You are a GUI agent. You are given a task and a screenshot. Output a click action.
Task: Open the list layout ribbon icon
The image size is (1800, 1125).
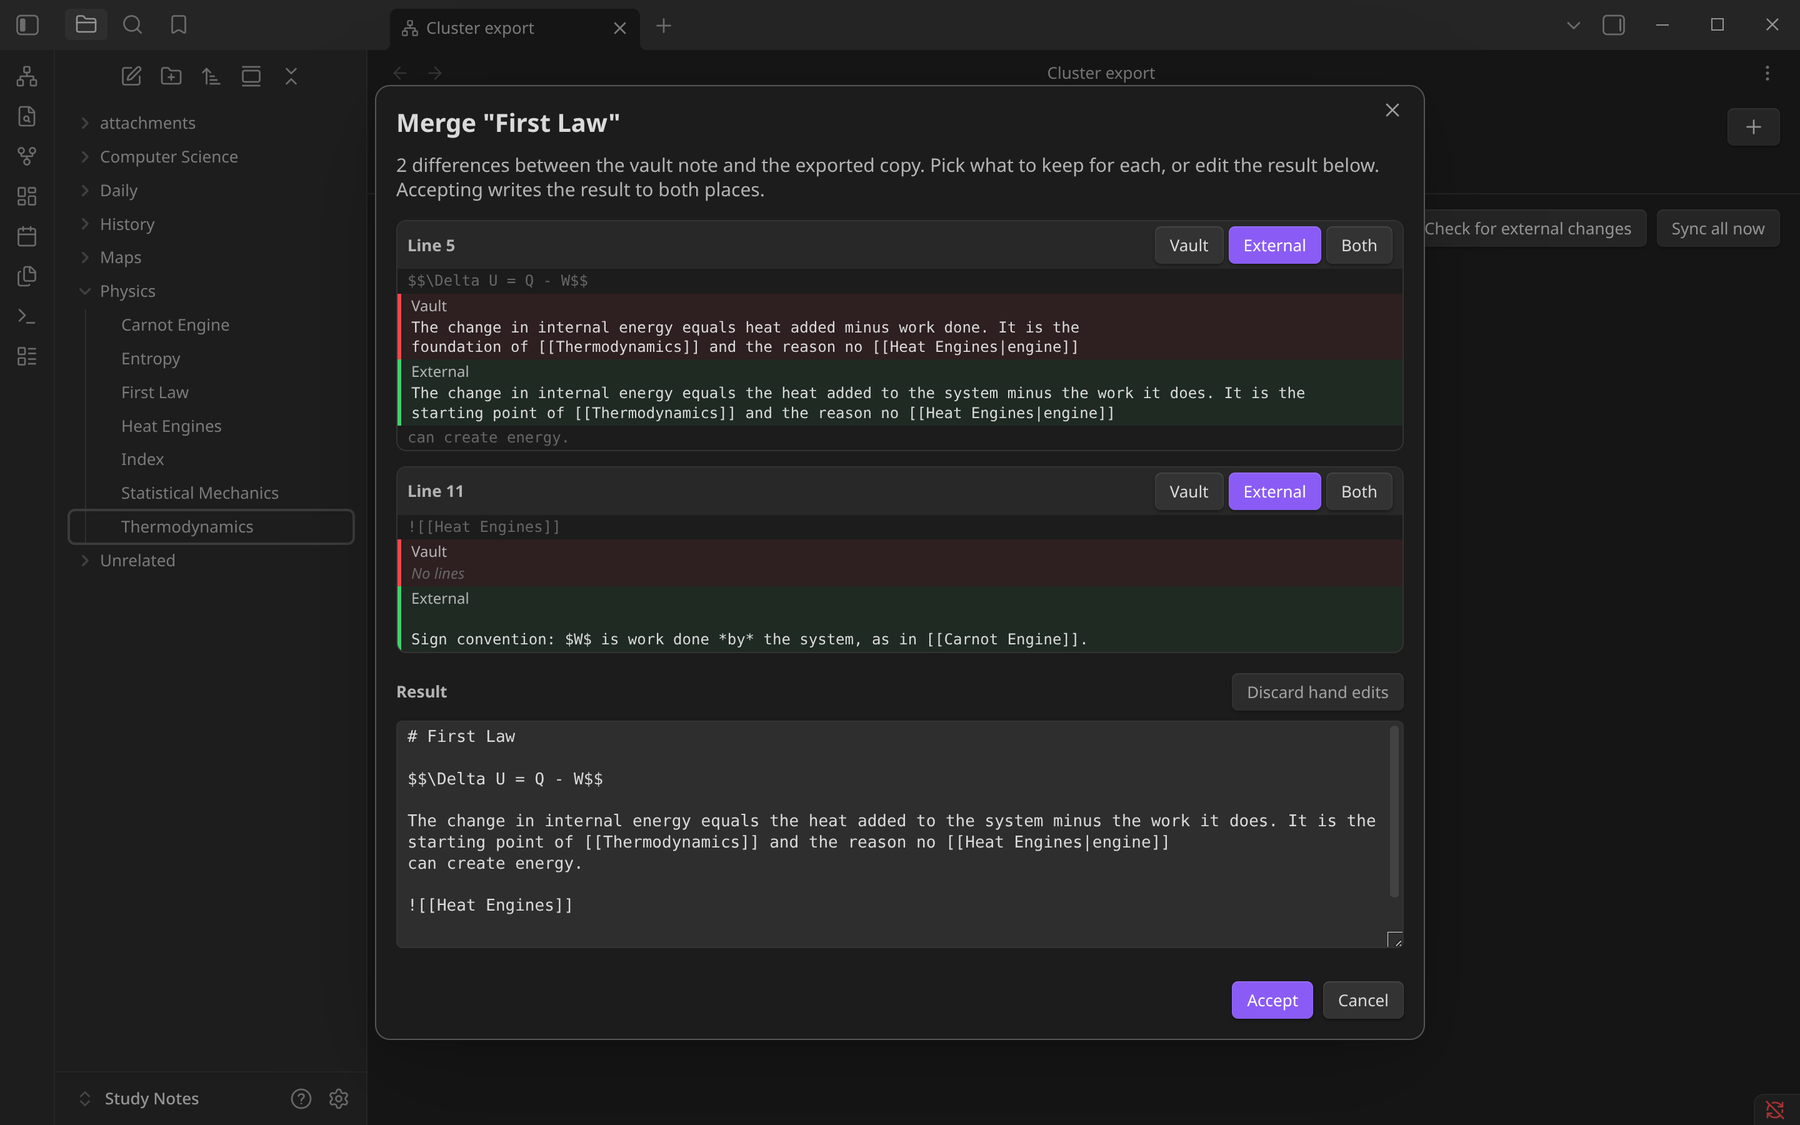tap(27, 356)
